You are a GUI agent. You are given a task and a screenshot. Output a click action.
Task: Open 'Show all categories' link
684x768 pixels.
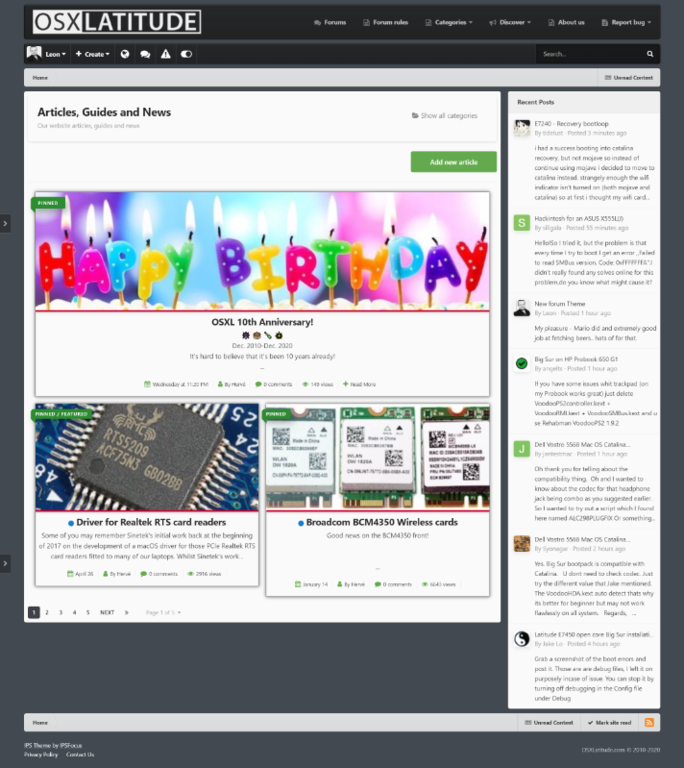point(445,116)
